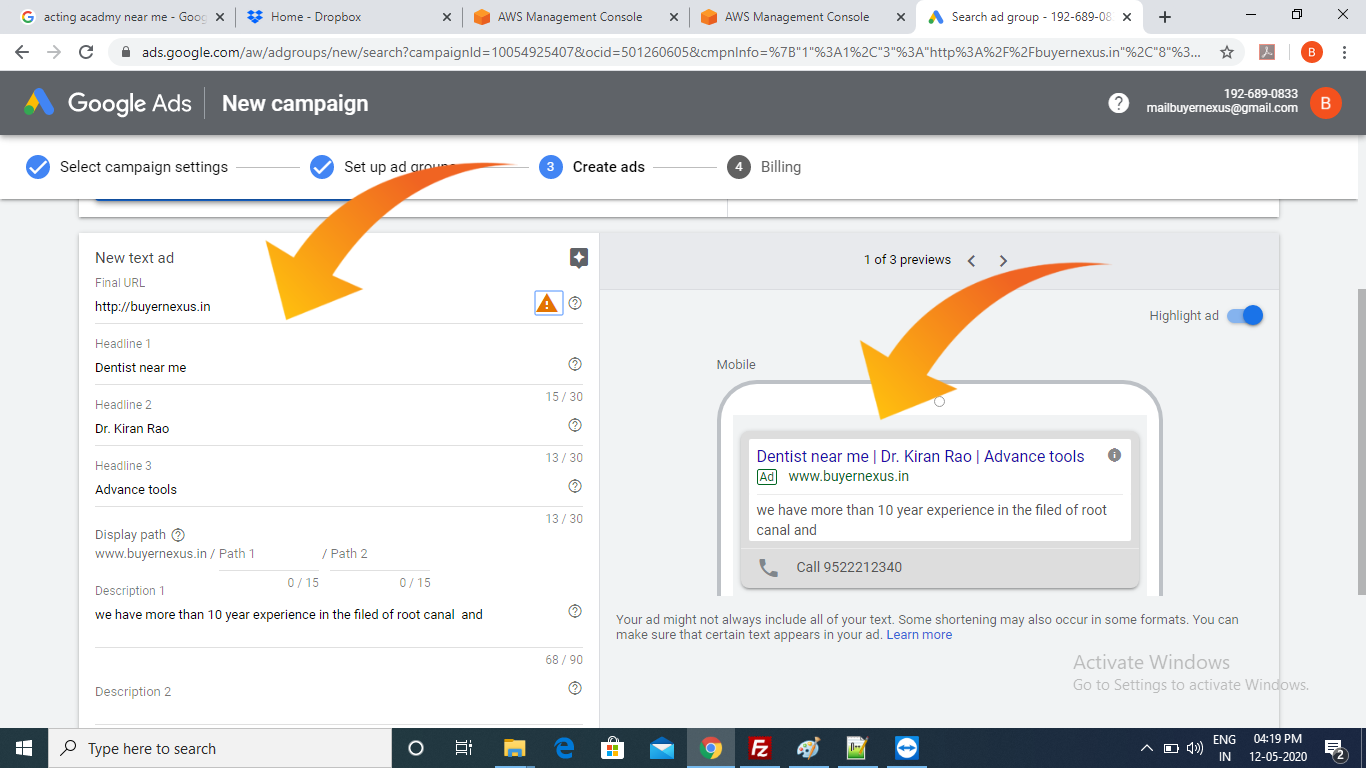Screen dimensions: 1366x768
Task: Edit the Description 1 text field
Action: tap(327, 615)
